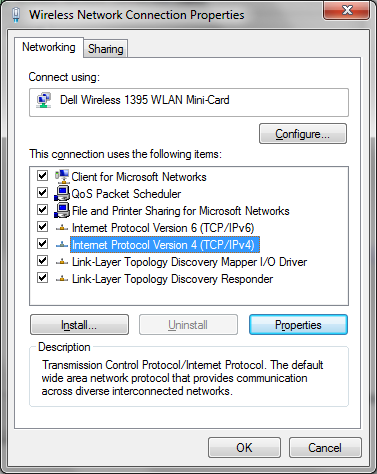Click the Topology Discovery Mapper driver icon
This screenshot has width=377, height=474.
[x=62, y=262]
